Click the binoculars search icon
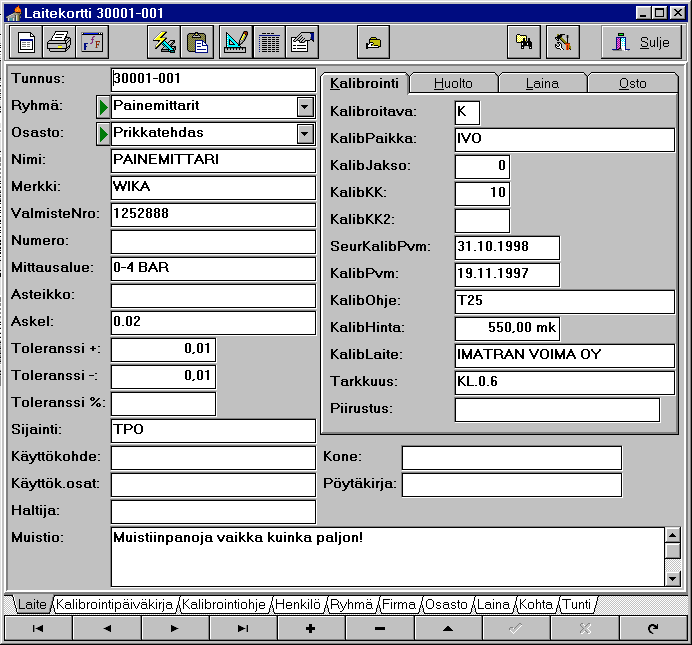Image resolution: width=692 pixels, height=645 pixels. click(524, 42)
